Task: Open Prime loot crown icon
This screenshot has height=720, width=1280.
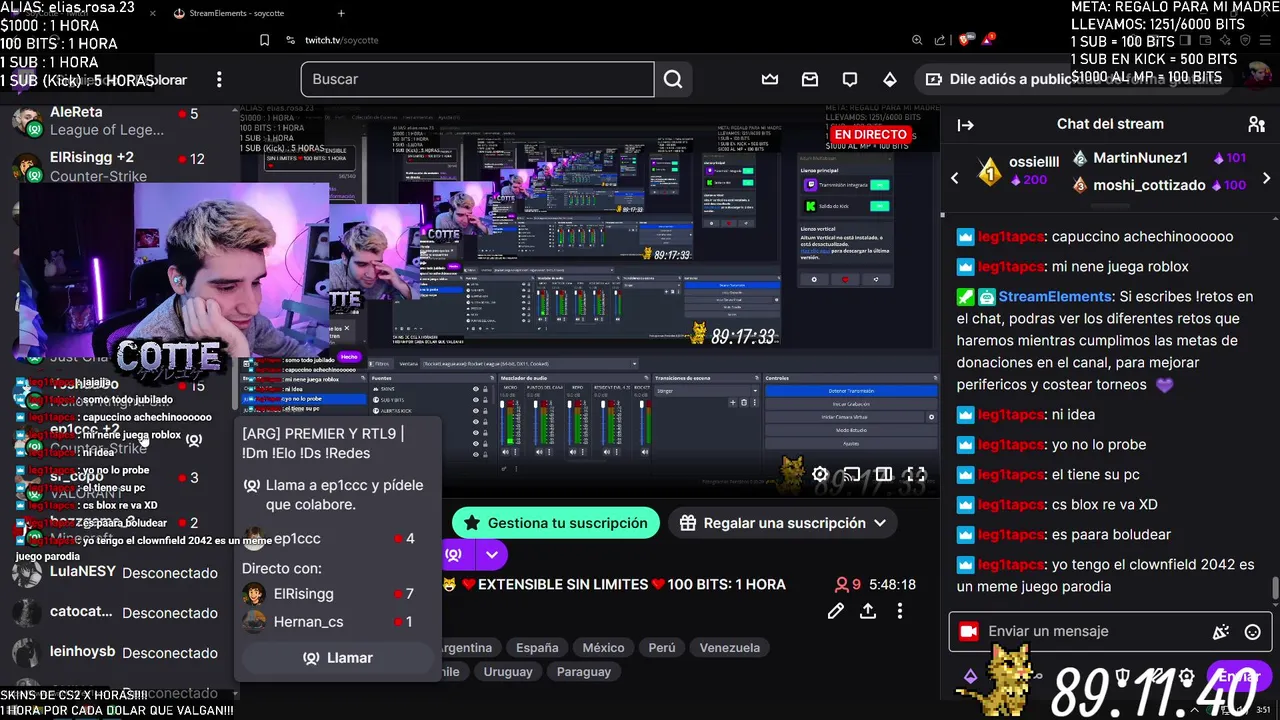Action: (770, 79)
